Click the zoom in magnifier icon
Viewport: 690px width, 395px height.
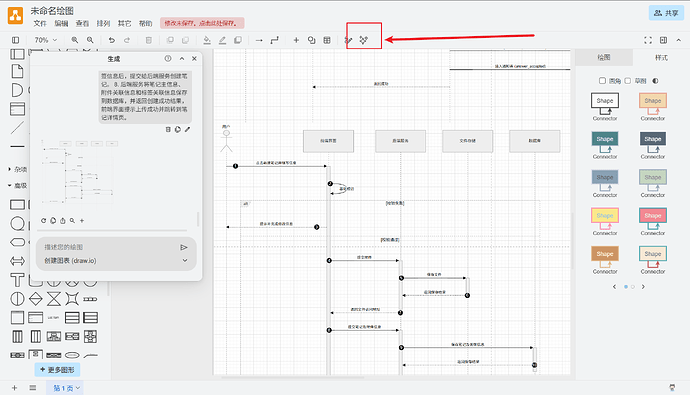[x=75, y=40]
